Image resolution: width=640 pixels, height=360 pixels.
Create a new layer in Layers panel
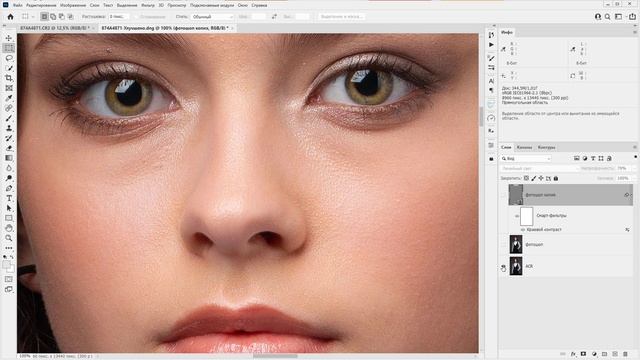[615, 354]
